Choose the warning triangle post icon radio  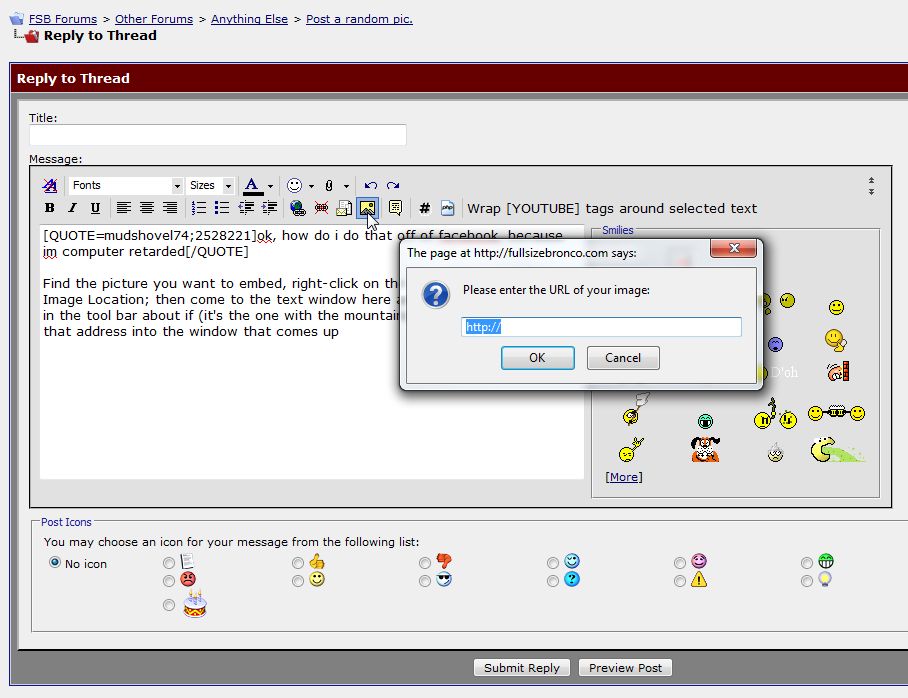point(680,580)
